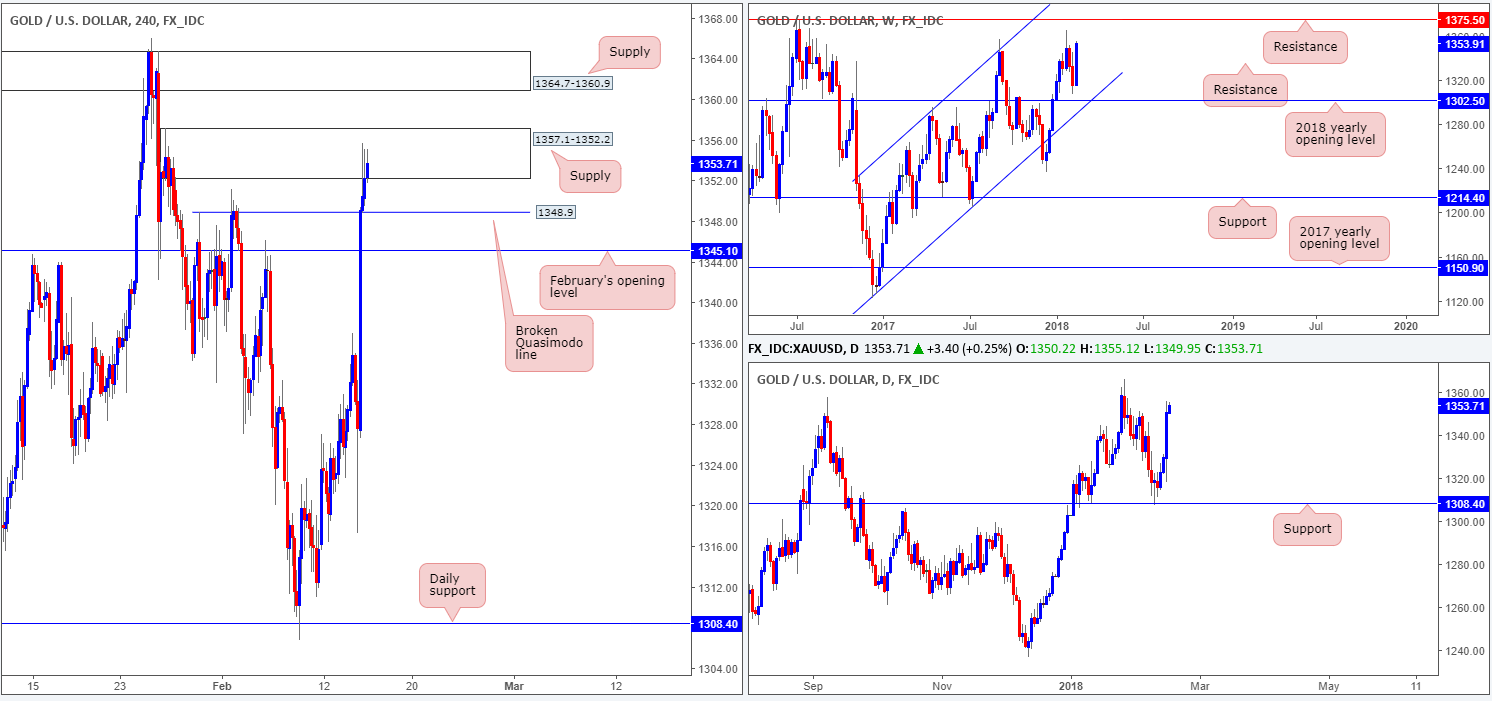Select the 'Broken Quasimodo line' callout
Viewport: 1492px width, 701px height.
pyautogui.click(x=550, y=343)
